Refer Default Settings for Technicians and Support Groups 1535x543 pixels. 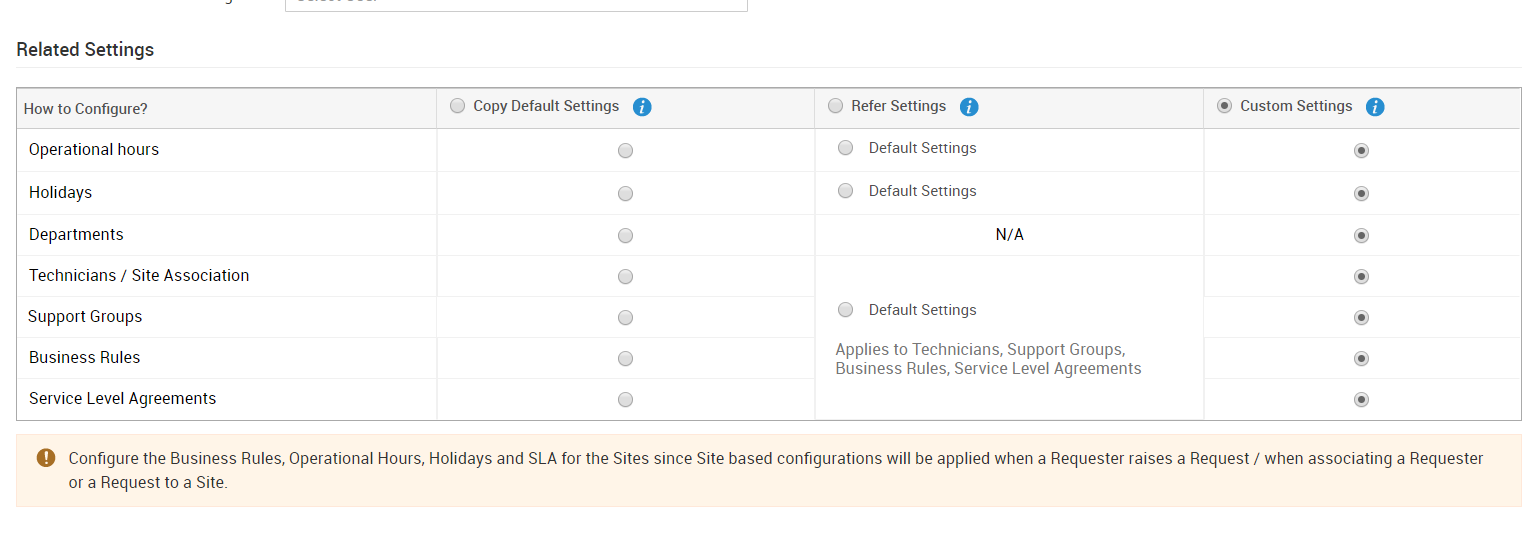846,310
